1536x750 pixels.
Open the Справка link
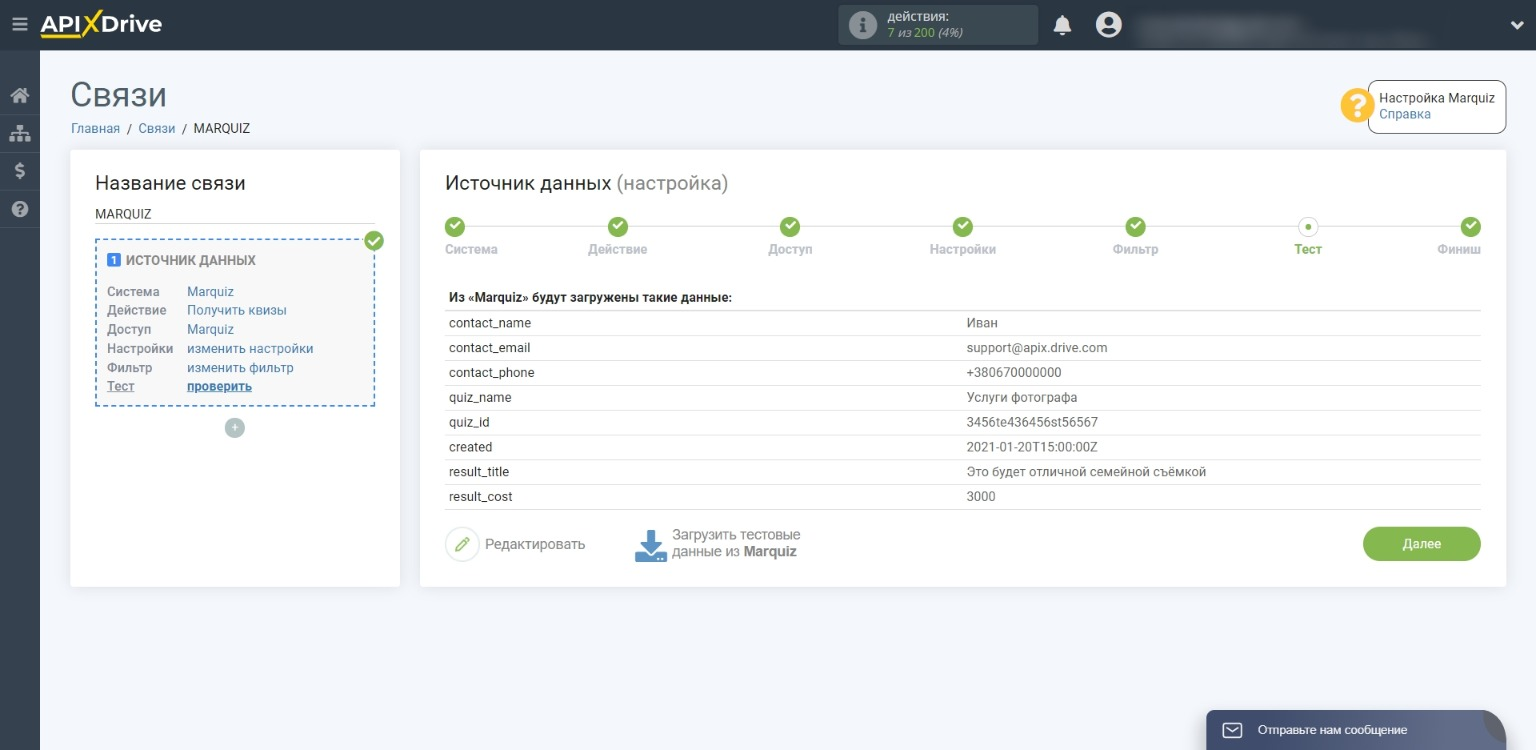[x=1405, y=114]
